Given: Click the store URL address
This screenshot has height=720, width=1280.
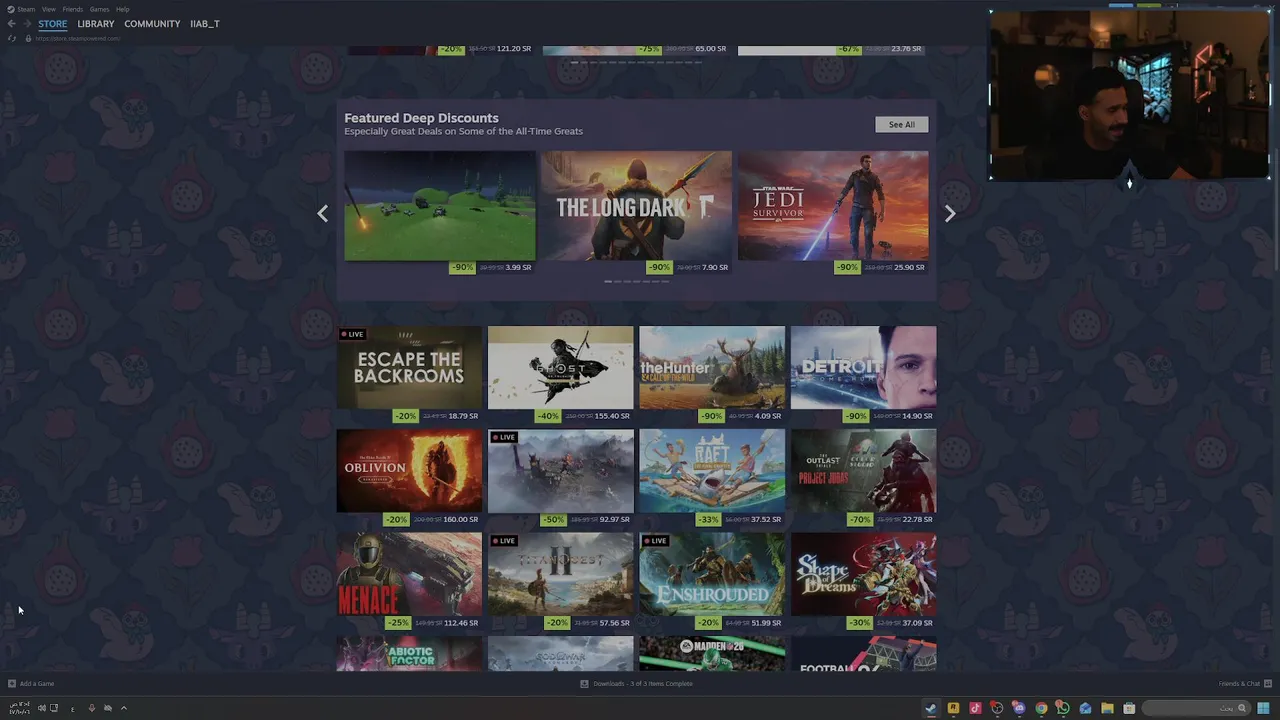Looking at the screenshot, I should pos(78,38).
